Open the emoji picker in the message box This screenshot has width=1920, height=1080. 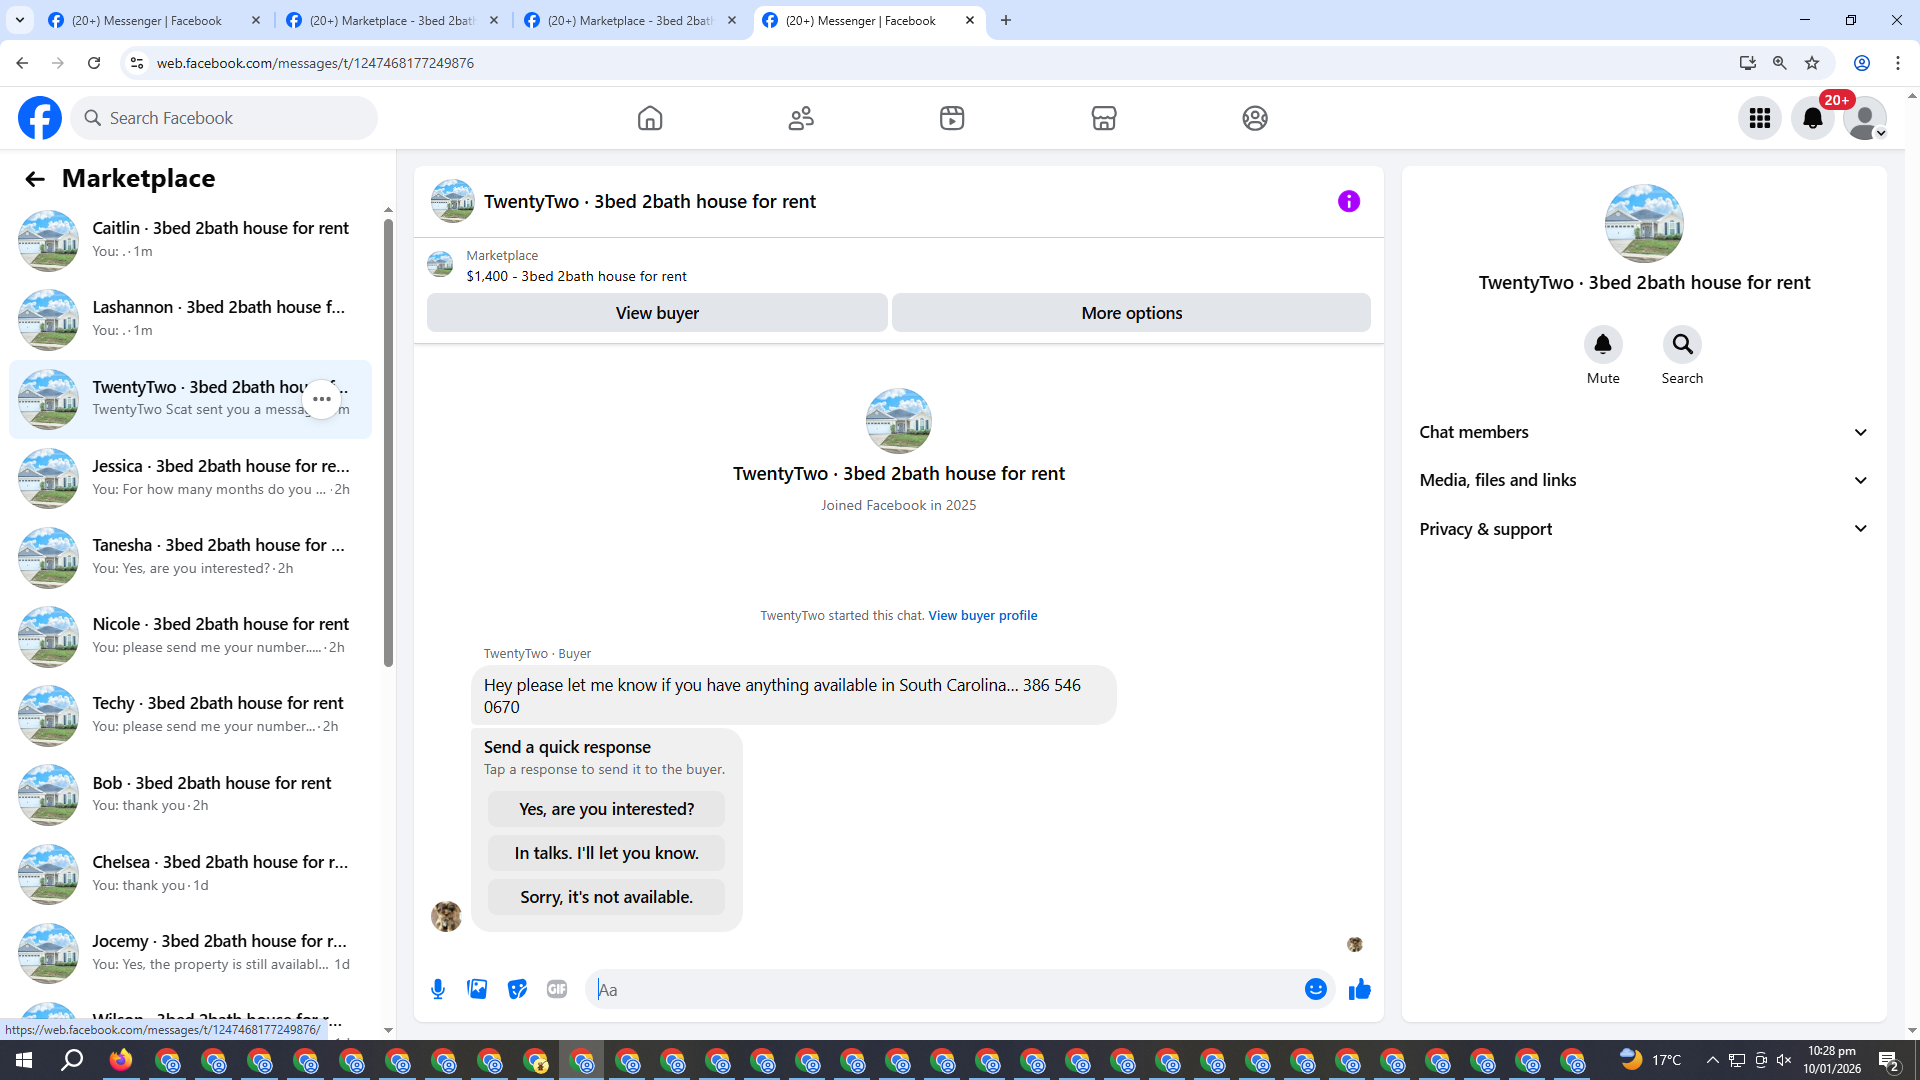click(x=1315, y=989)
